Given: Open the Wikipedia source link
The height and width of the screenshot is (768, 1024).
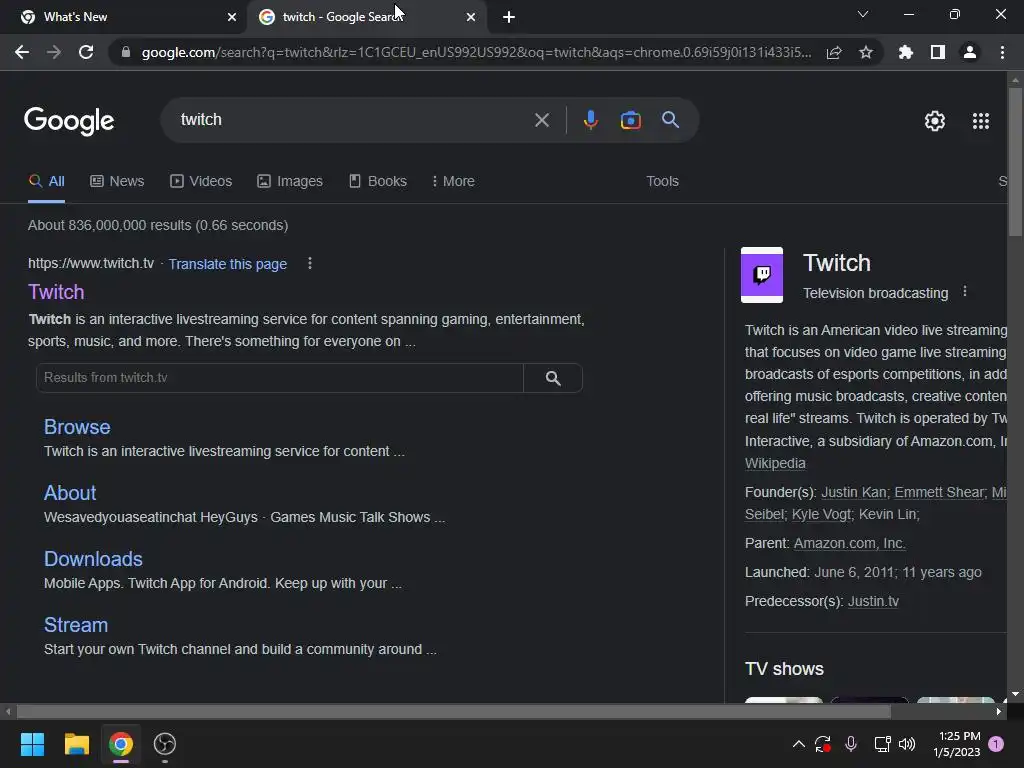Looking at the screenshot, I should click(x=775, y=463).
